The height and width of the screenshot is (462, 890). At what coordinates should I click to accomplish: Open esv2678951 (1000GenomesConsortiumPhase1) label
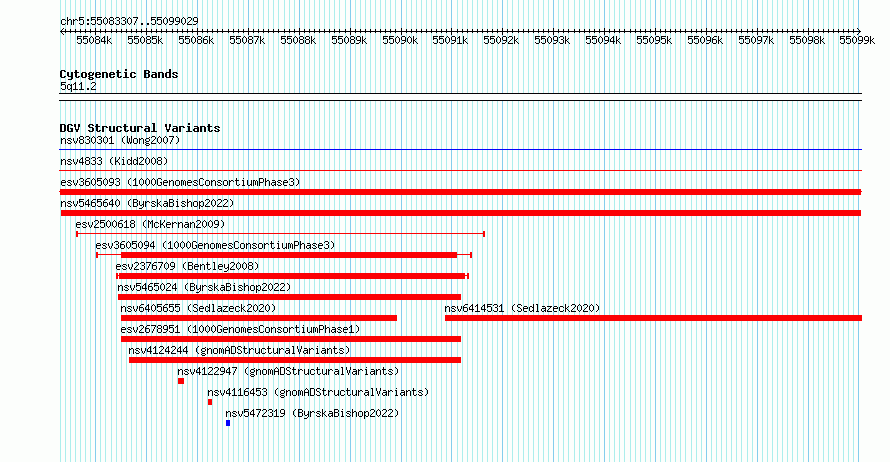[x=240, y=329]
